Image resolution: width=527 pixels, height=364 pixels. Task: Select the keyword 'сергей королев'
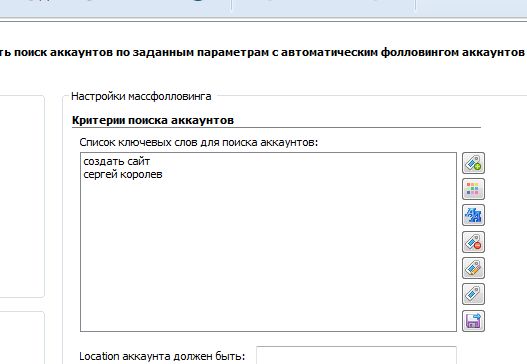[123, 174]
